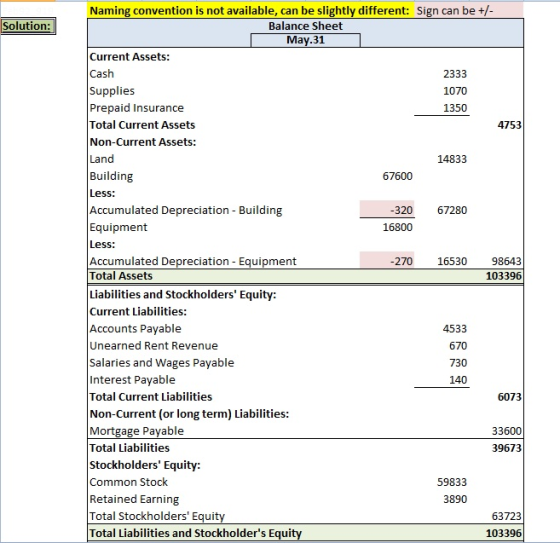Click the total 4753
The height and width of the screenshot is (543, 560).
[509, 125]
